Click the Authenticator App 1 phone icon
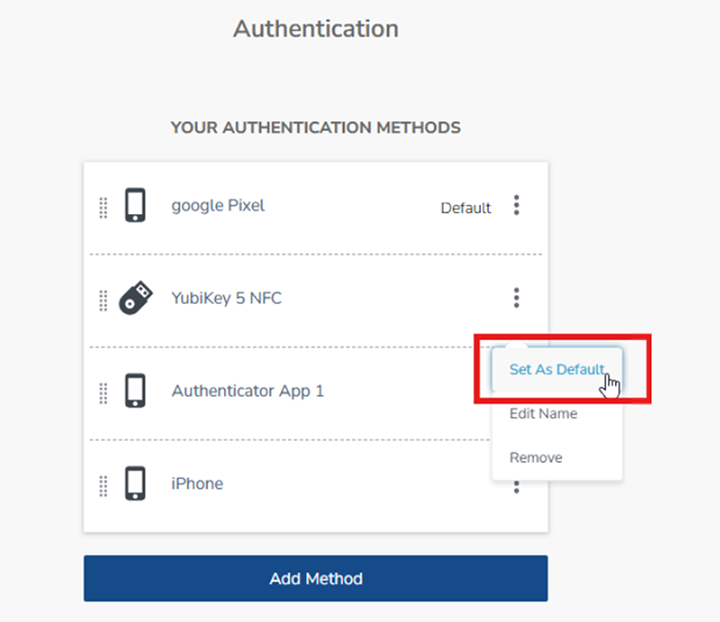This screenshot has height=622, width=720. [x=135, y=391]
